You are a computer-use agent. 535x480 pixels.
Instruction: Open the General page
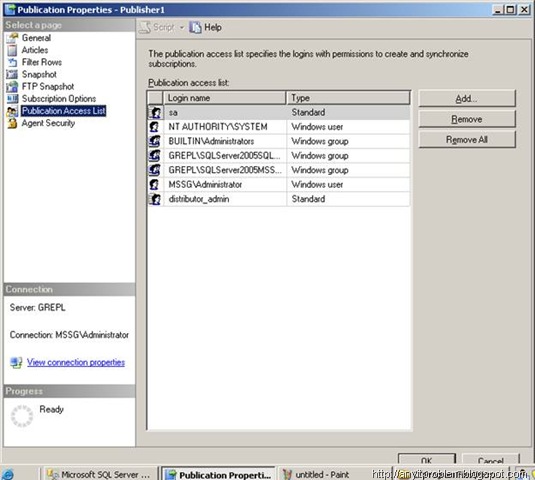point(36,38)
